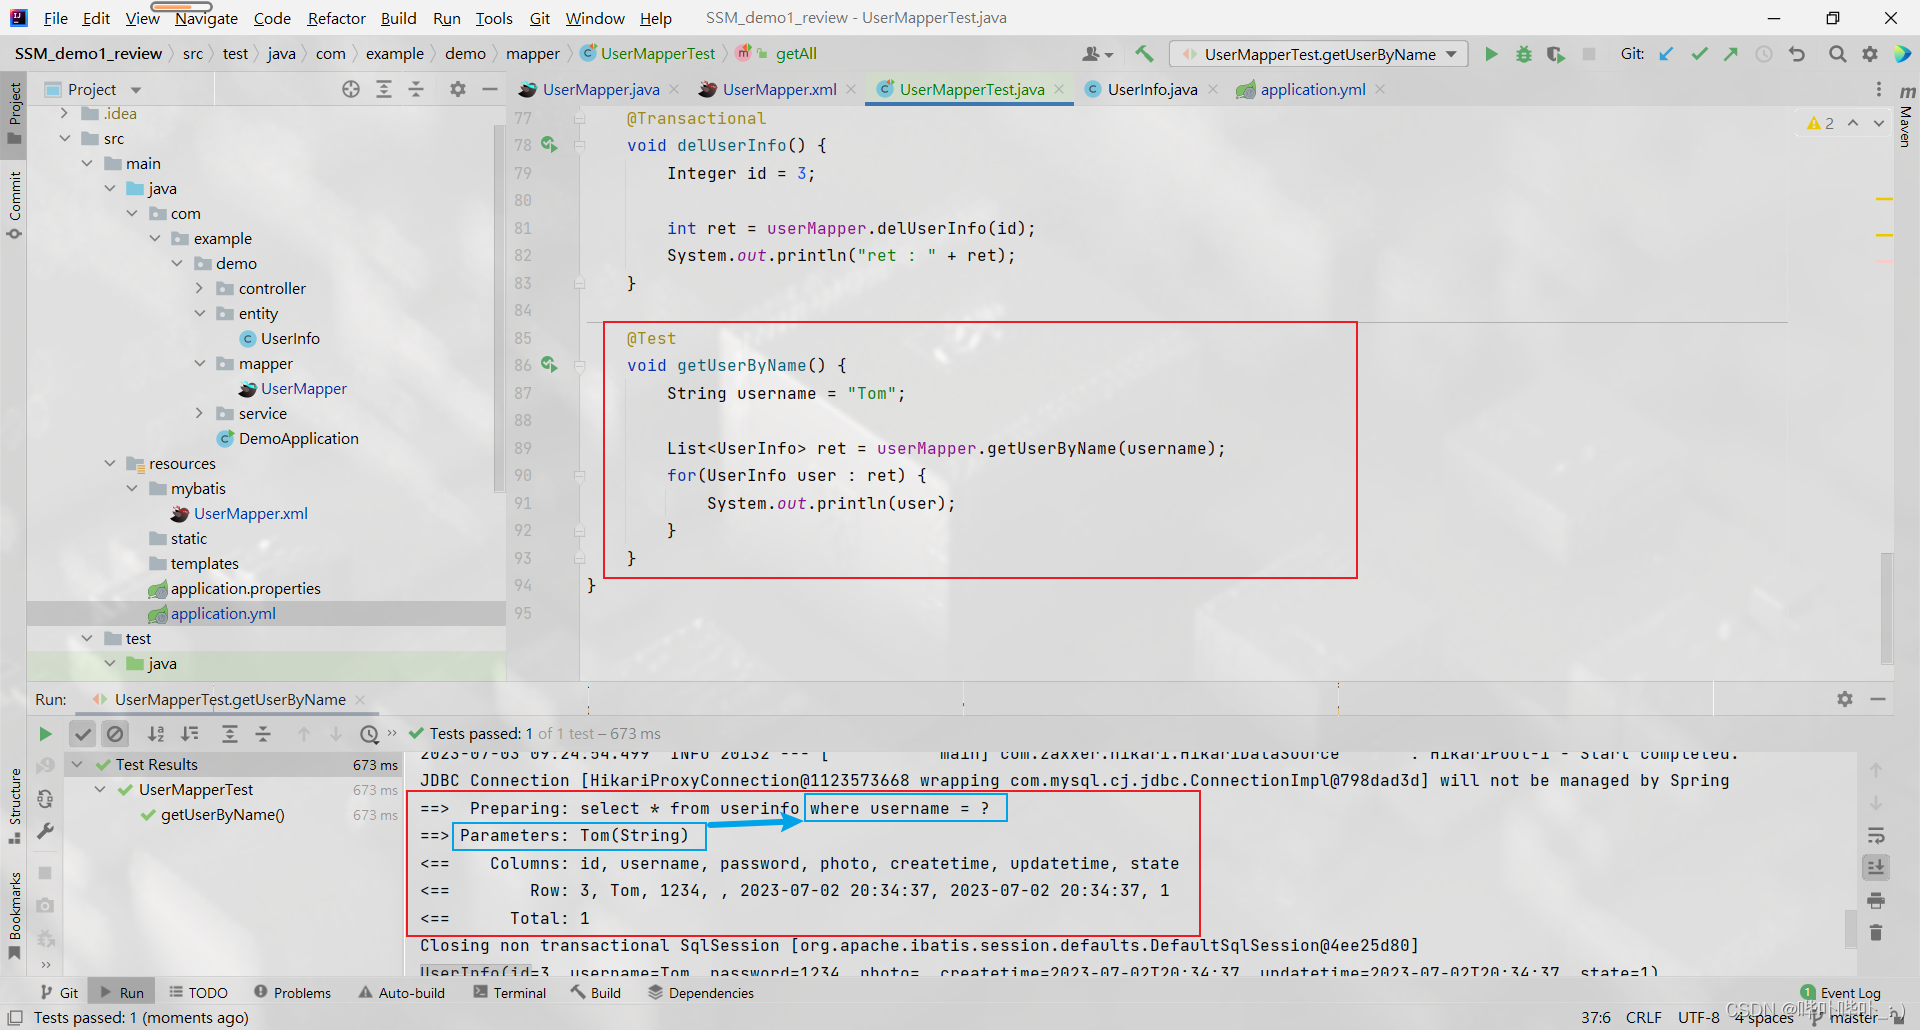Viewport: 1920px width, 1030px height.
Task: Open IDE settings gear in top toolbar
Action: tap(1869, 54)
